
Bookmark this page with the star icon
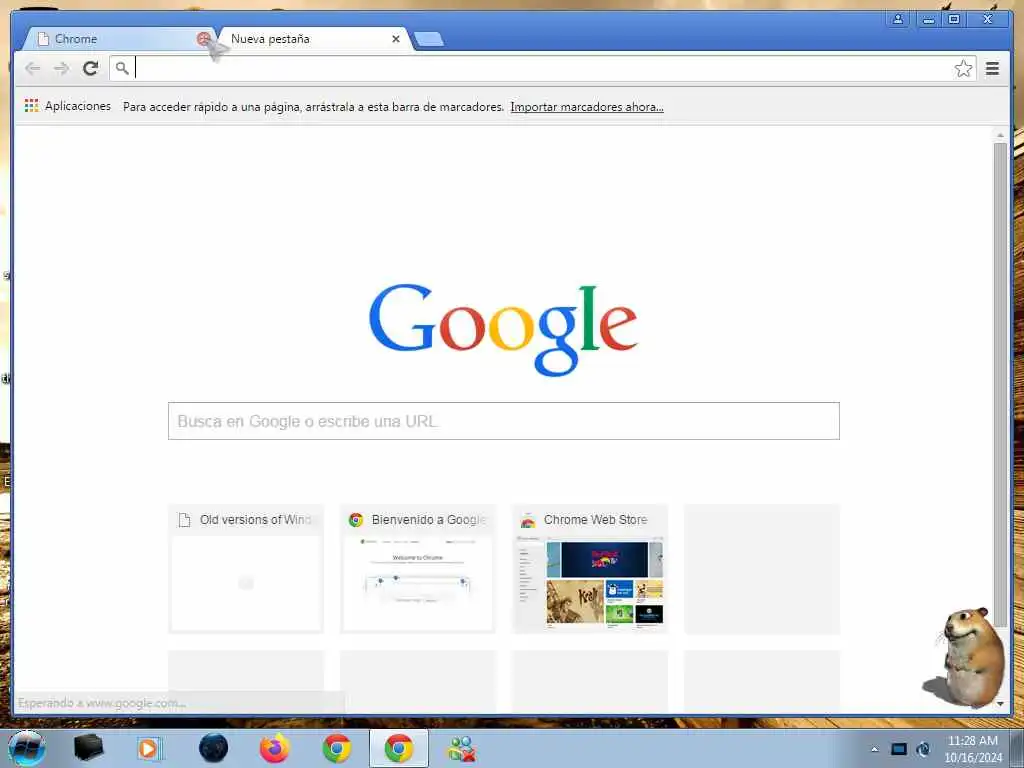coord(963,69)
